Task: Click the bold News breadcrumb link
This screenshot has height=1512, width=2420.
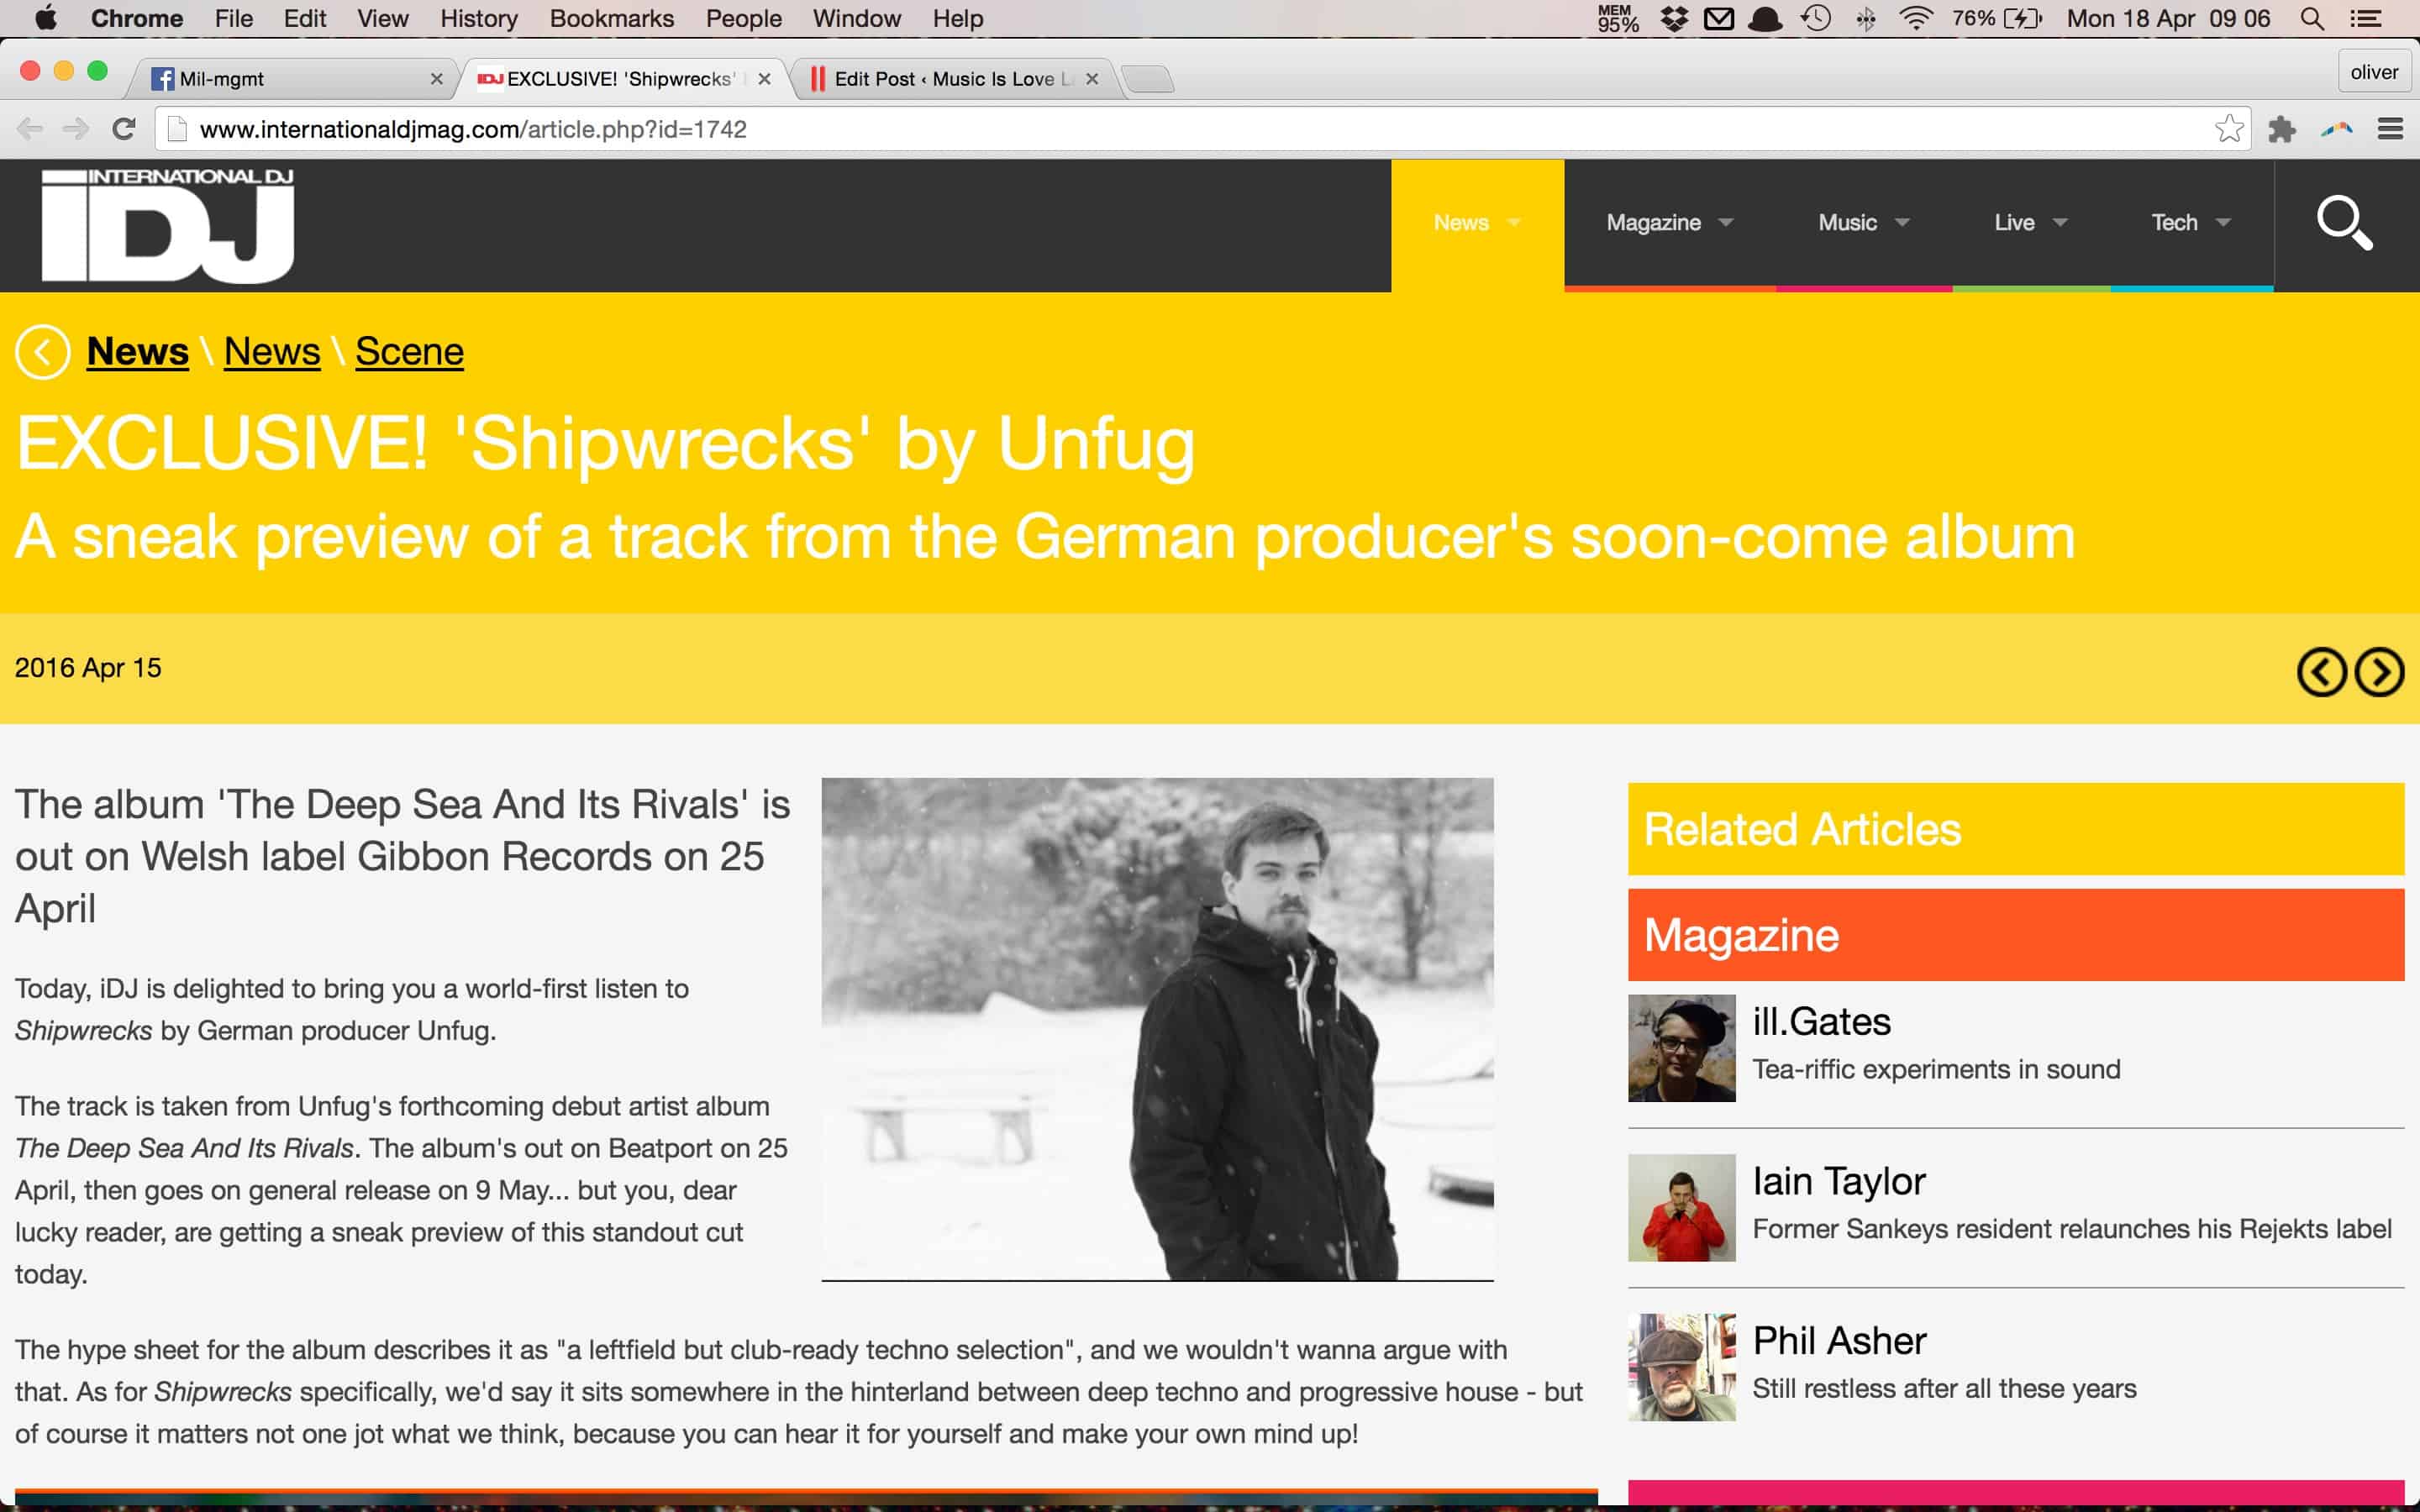Action: click(137, 351)
